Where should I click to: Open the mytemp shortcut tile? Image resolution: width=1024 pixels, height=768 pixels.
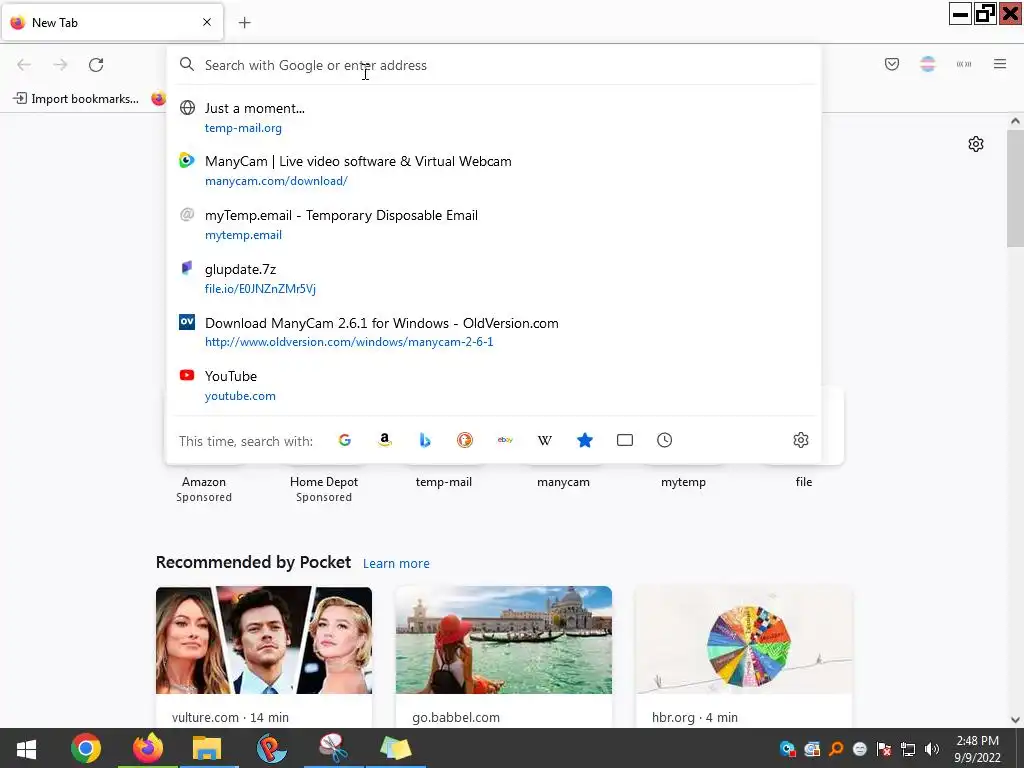683,482
